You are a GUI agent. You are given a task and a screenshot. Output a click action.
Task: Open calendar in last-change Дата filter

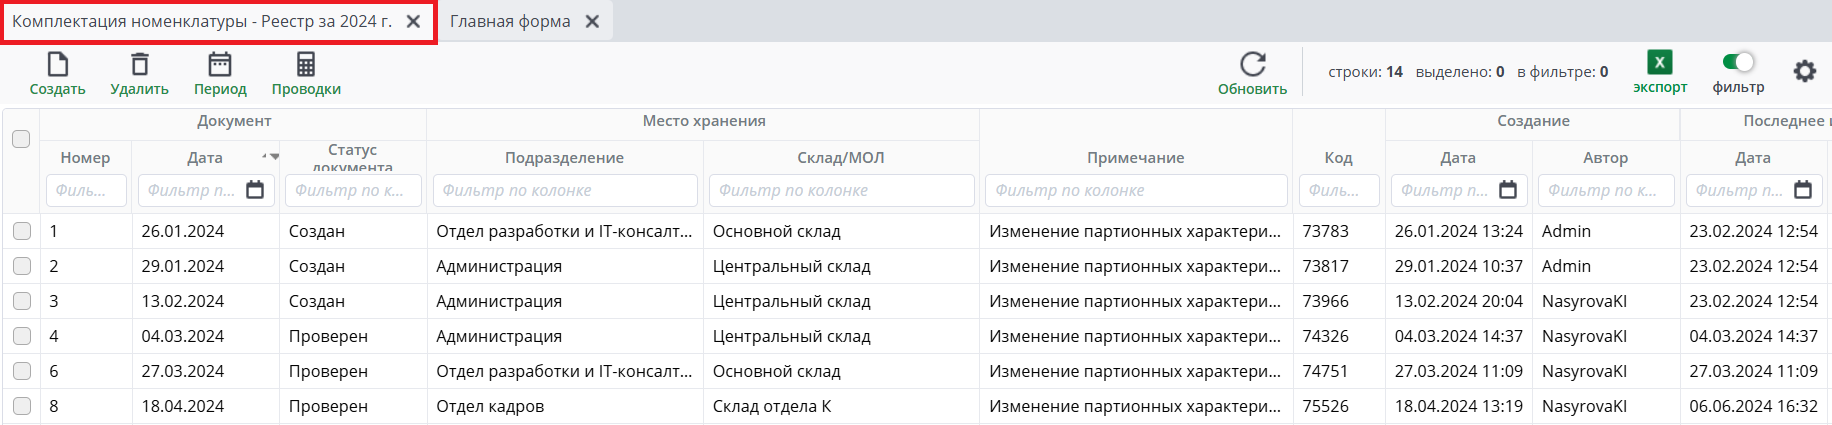pyautogui.click(x=1803, y=190)
